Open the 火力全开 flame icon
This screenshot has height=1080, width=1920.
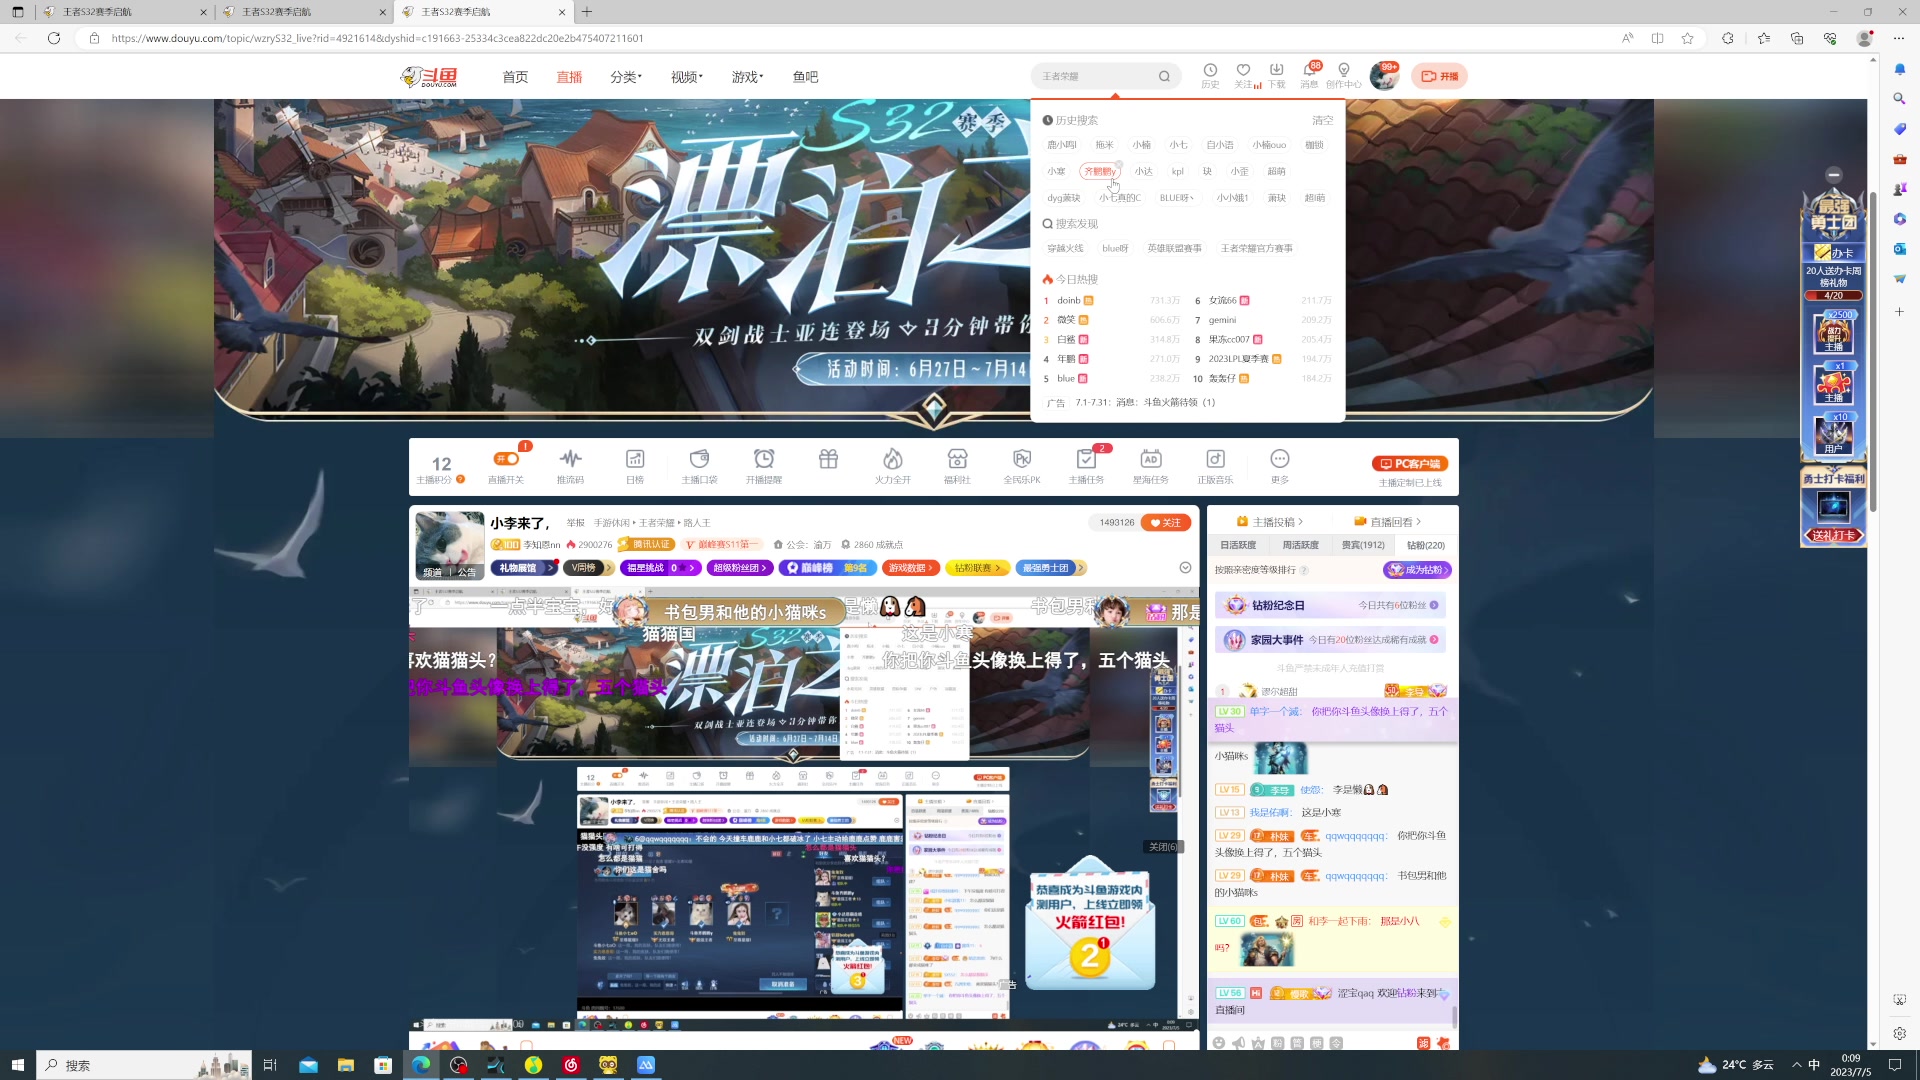[892, 460]
